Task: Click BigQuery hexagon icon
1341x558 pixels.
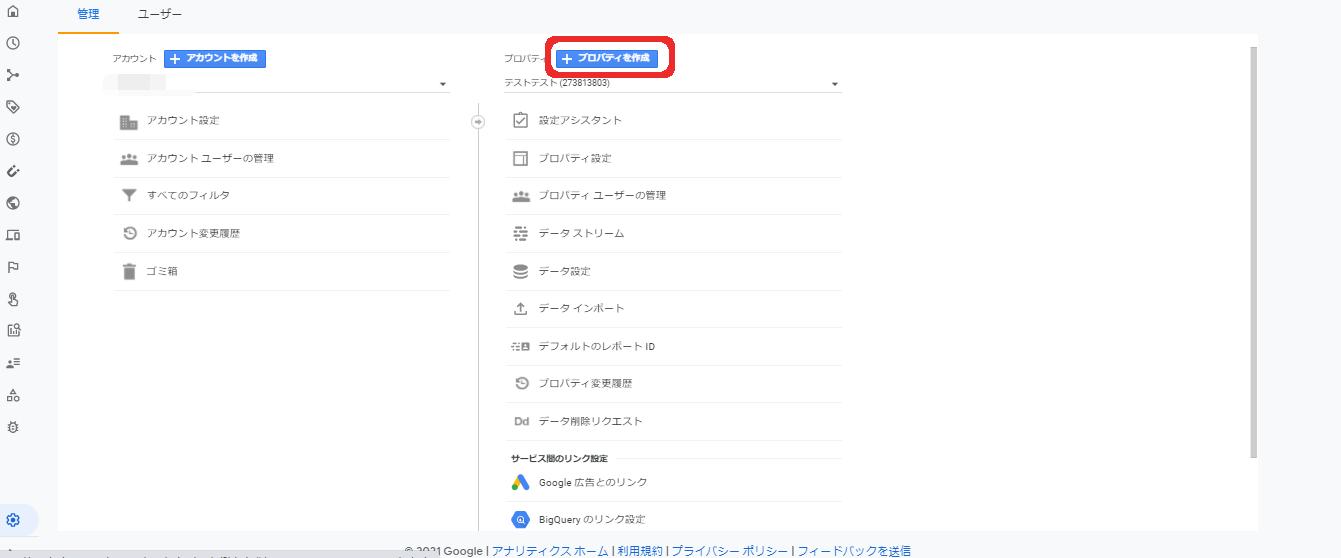Action: [x=520, y=520]
